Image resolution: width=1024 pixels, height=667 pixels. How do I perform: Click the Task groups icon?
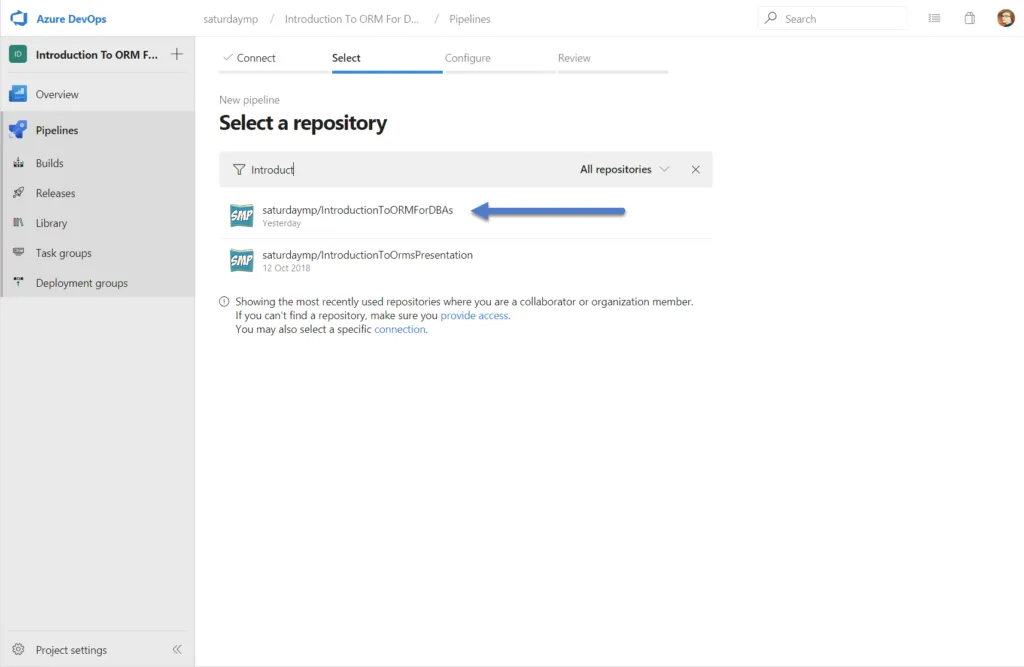18,252
